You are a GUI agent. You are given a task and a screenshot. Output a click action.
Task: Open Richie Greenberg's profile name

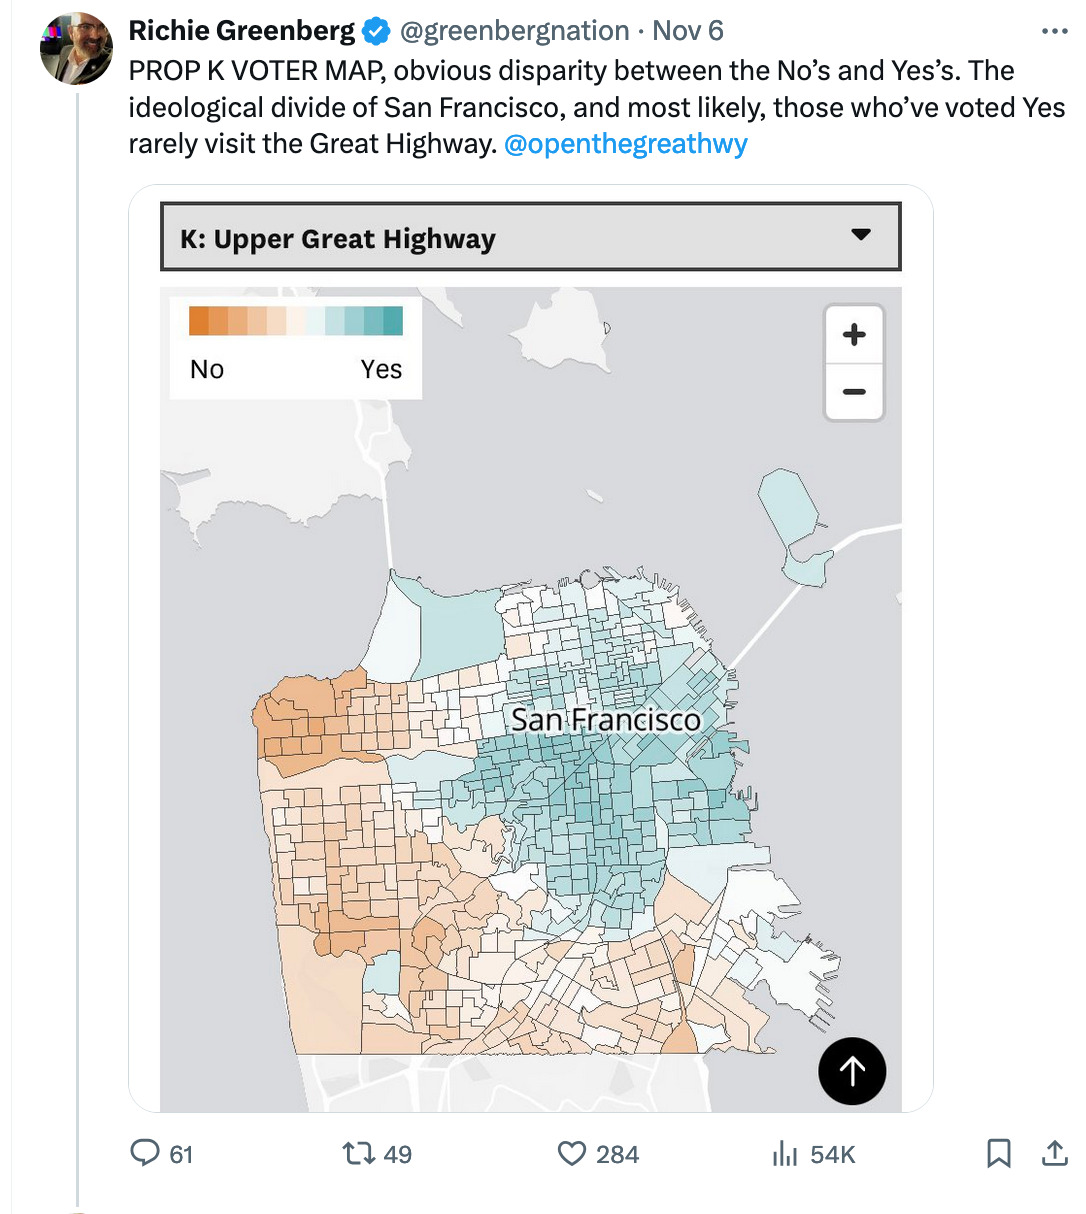(x=241, y=31)
